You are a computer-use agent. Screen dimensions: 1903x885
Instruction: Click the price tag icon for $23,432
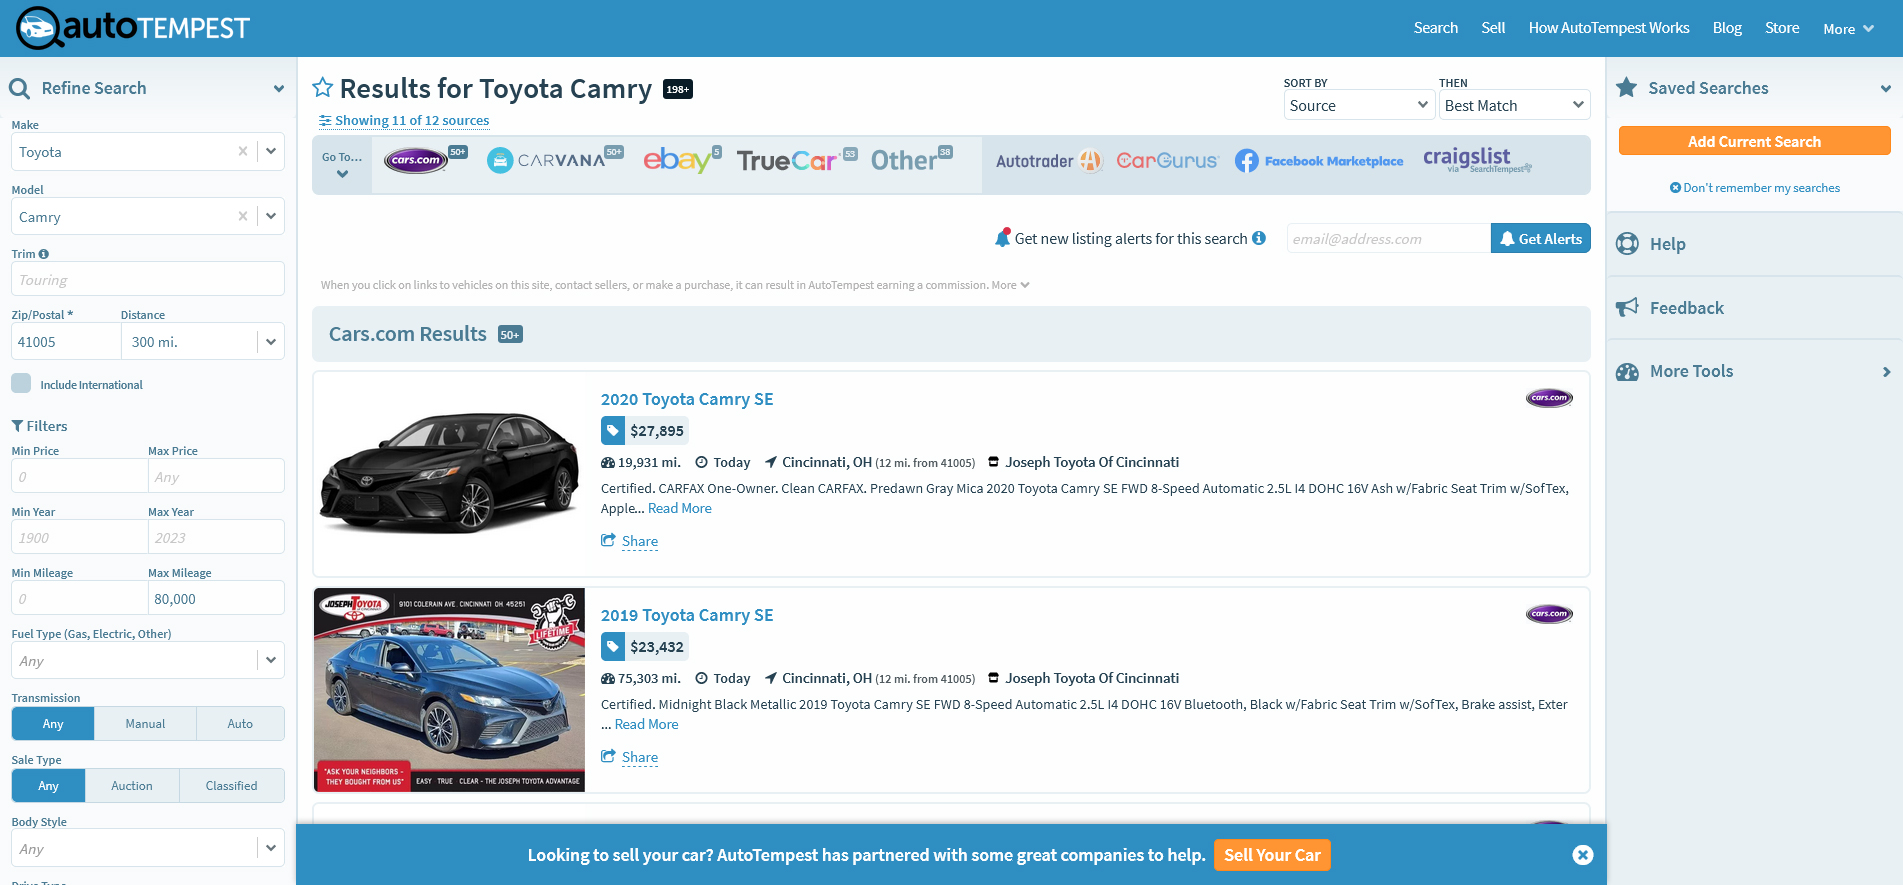pos(613,647)
